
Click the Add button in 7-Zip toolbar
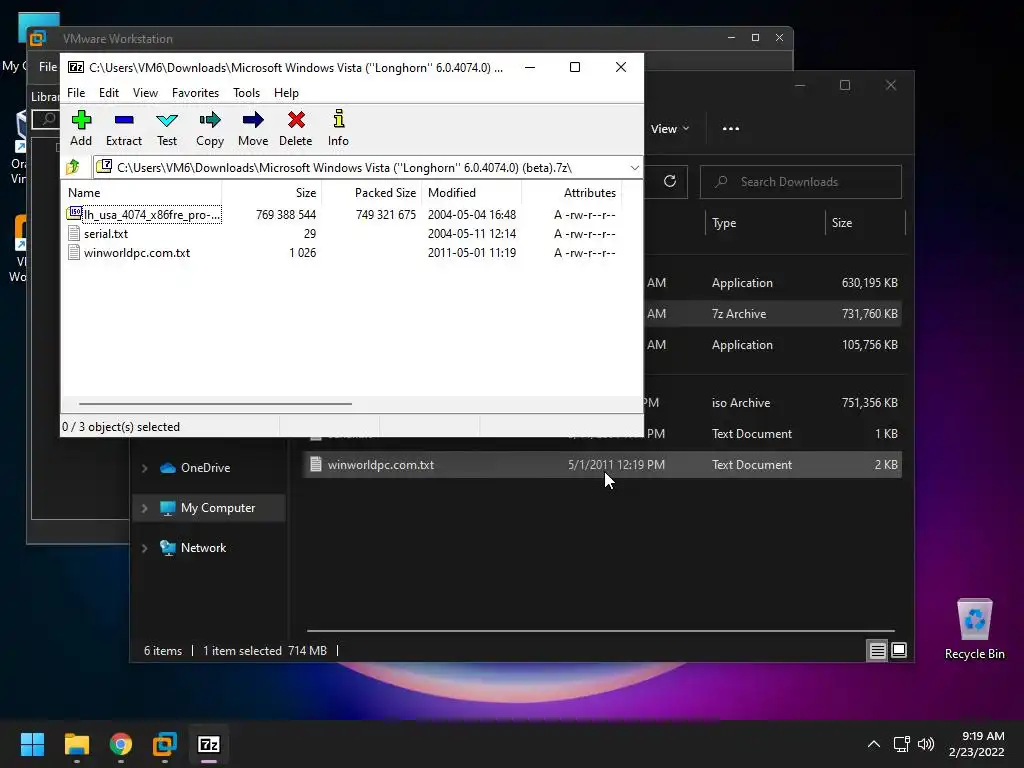pyautogui.click(x=81, y=128)
